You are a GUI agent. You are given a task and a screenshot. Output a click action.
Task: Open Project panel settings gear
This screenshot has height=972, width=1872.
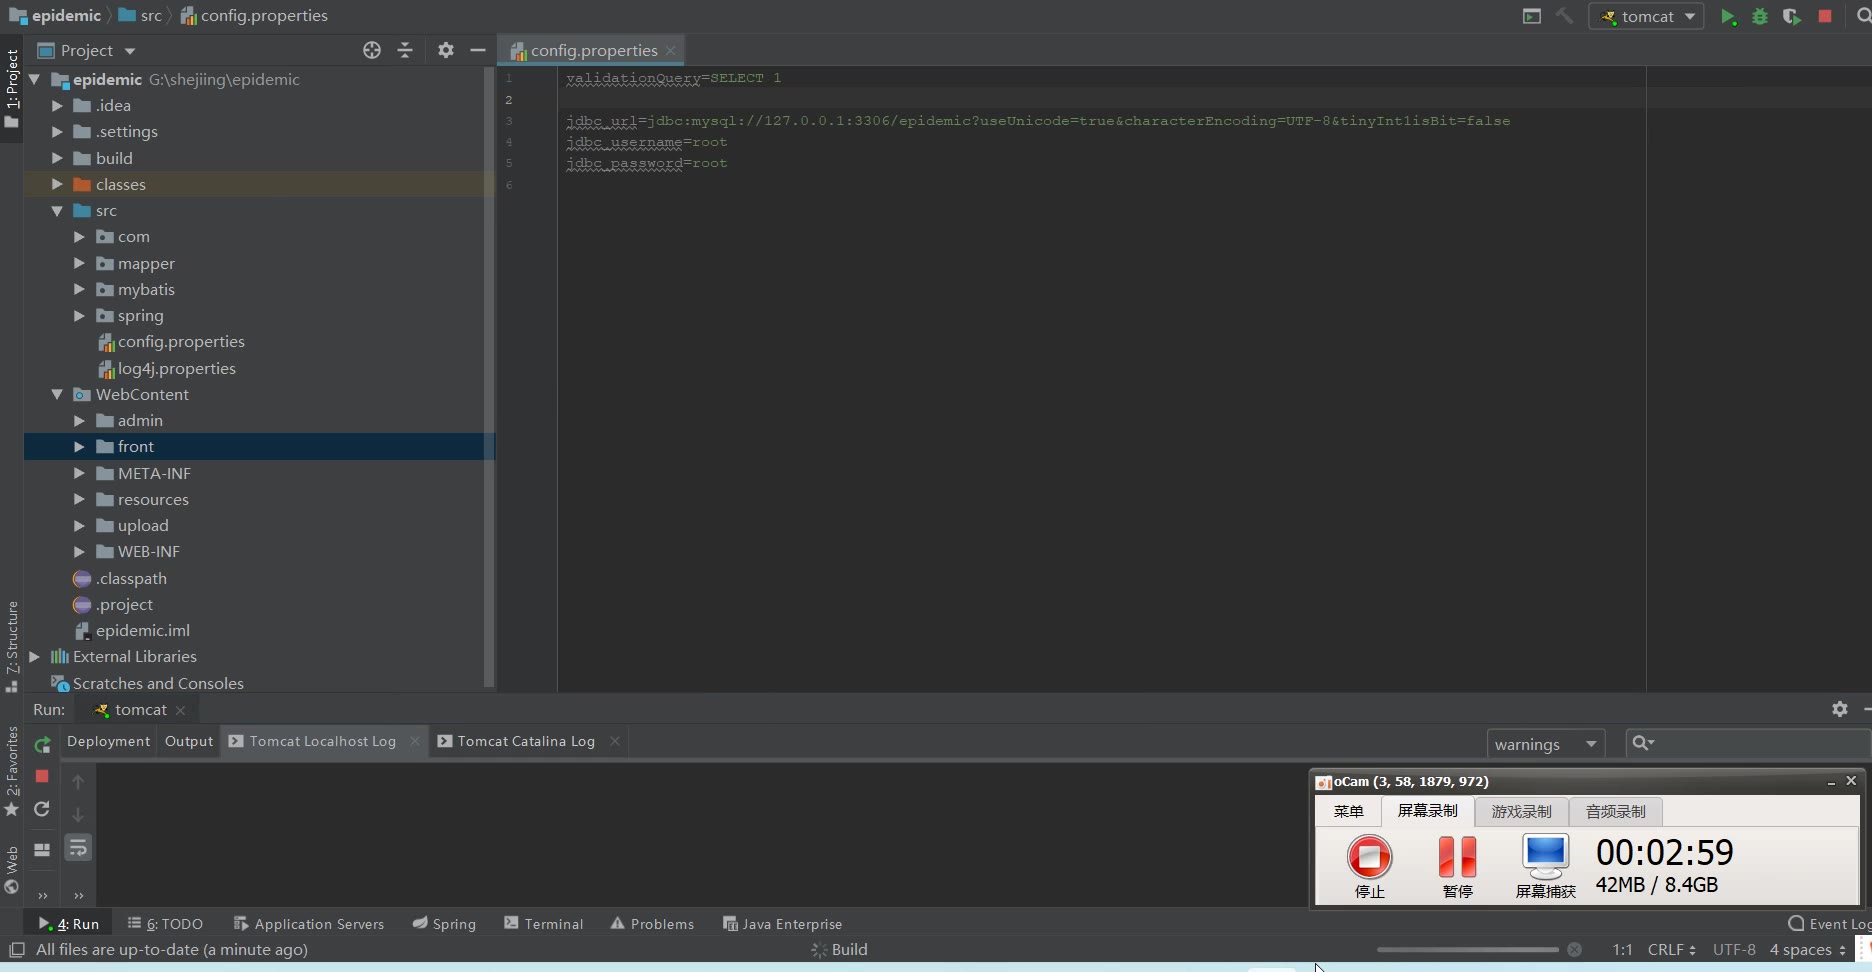446,50
